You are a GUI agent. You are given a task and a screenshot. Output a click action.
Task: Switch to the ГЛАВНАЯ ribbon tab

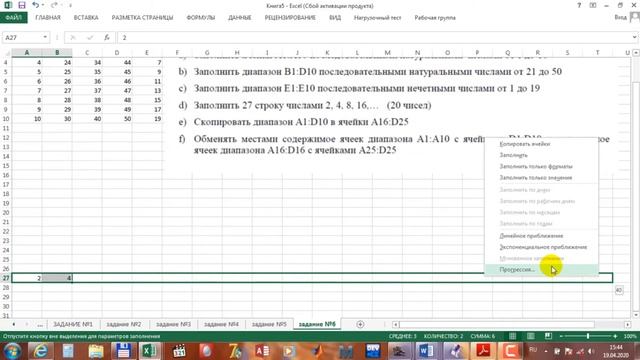pyautogui.click(x=48, y=18)
